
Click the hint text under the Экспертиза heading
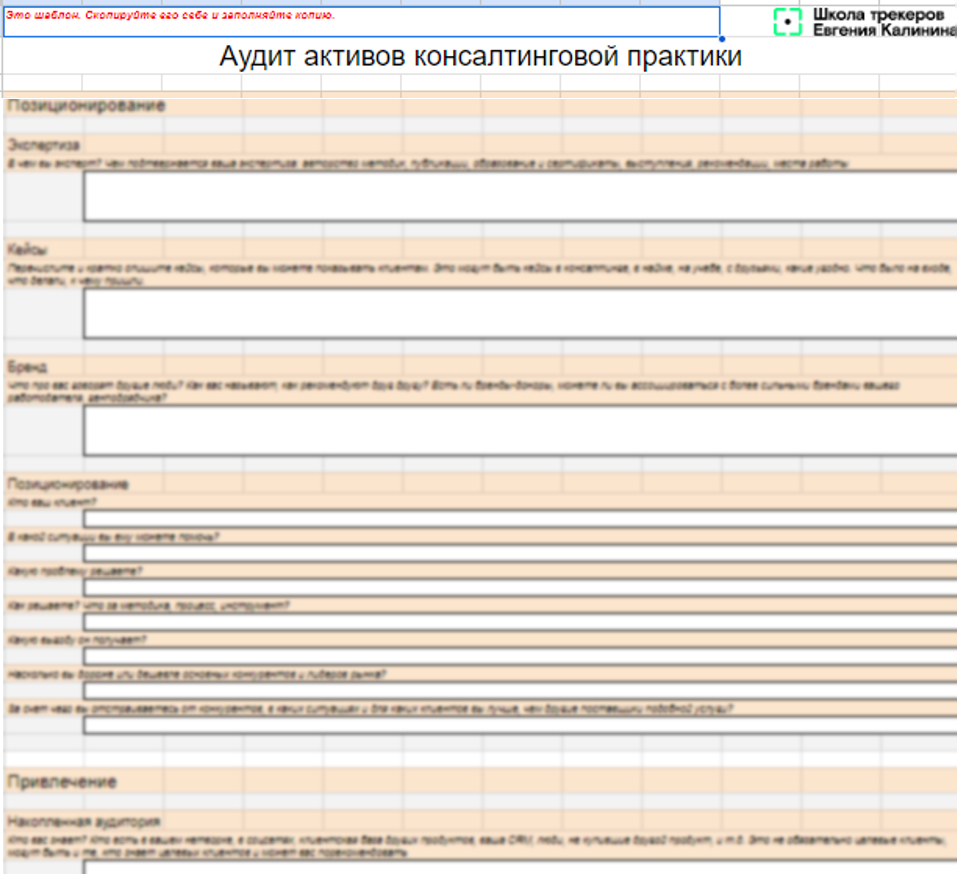point(428,164)
